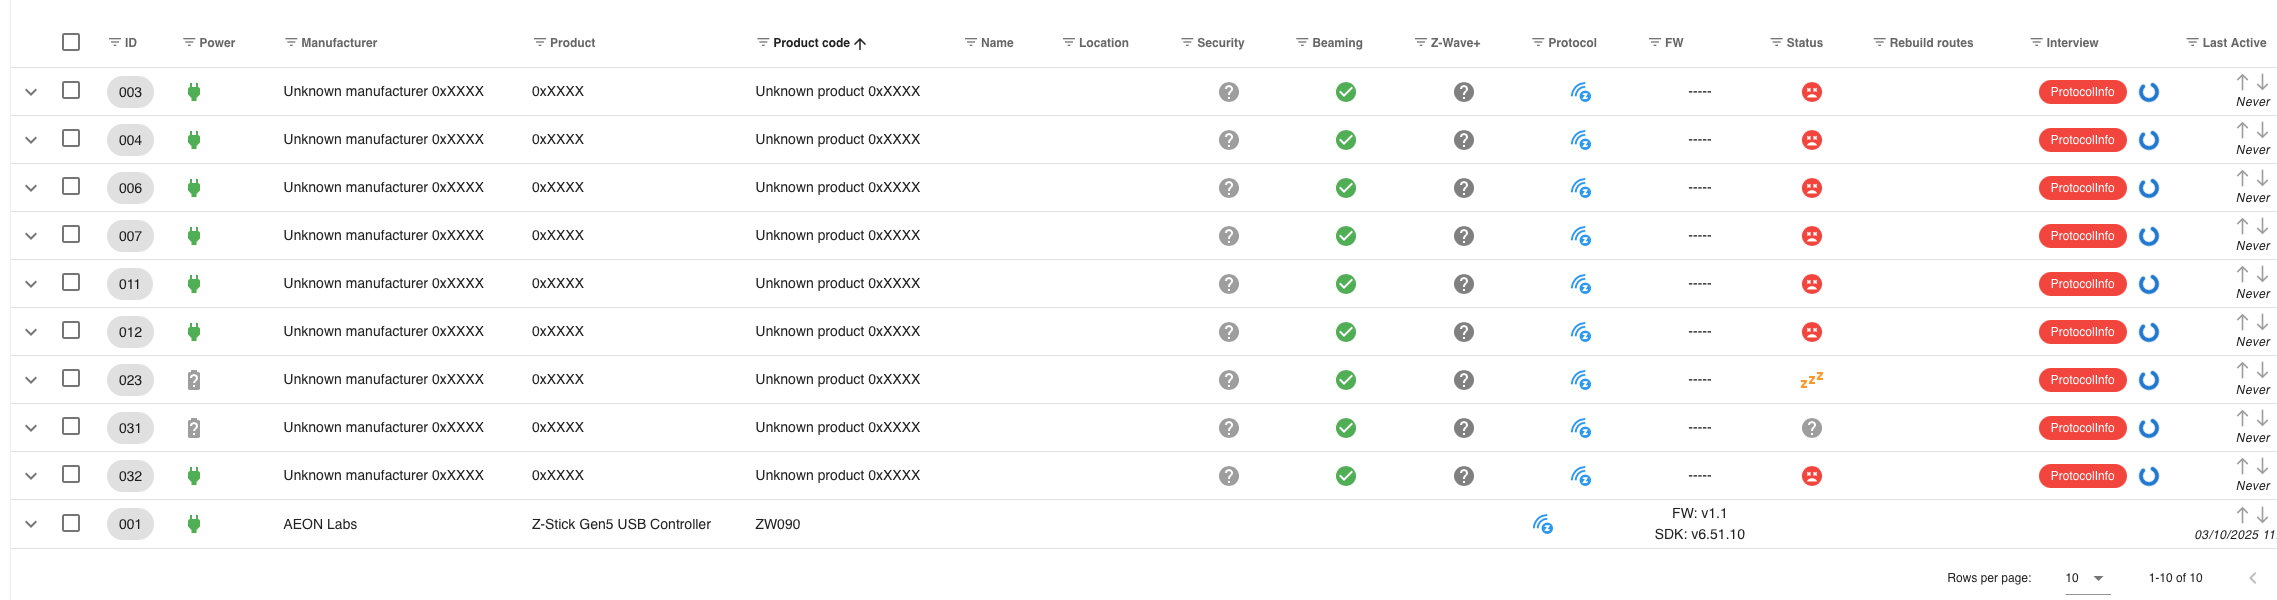This screenshot has height=600, width=2277.
Task: Click the ProtocolInfo badge for node 007
Action: [2082, 236]
